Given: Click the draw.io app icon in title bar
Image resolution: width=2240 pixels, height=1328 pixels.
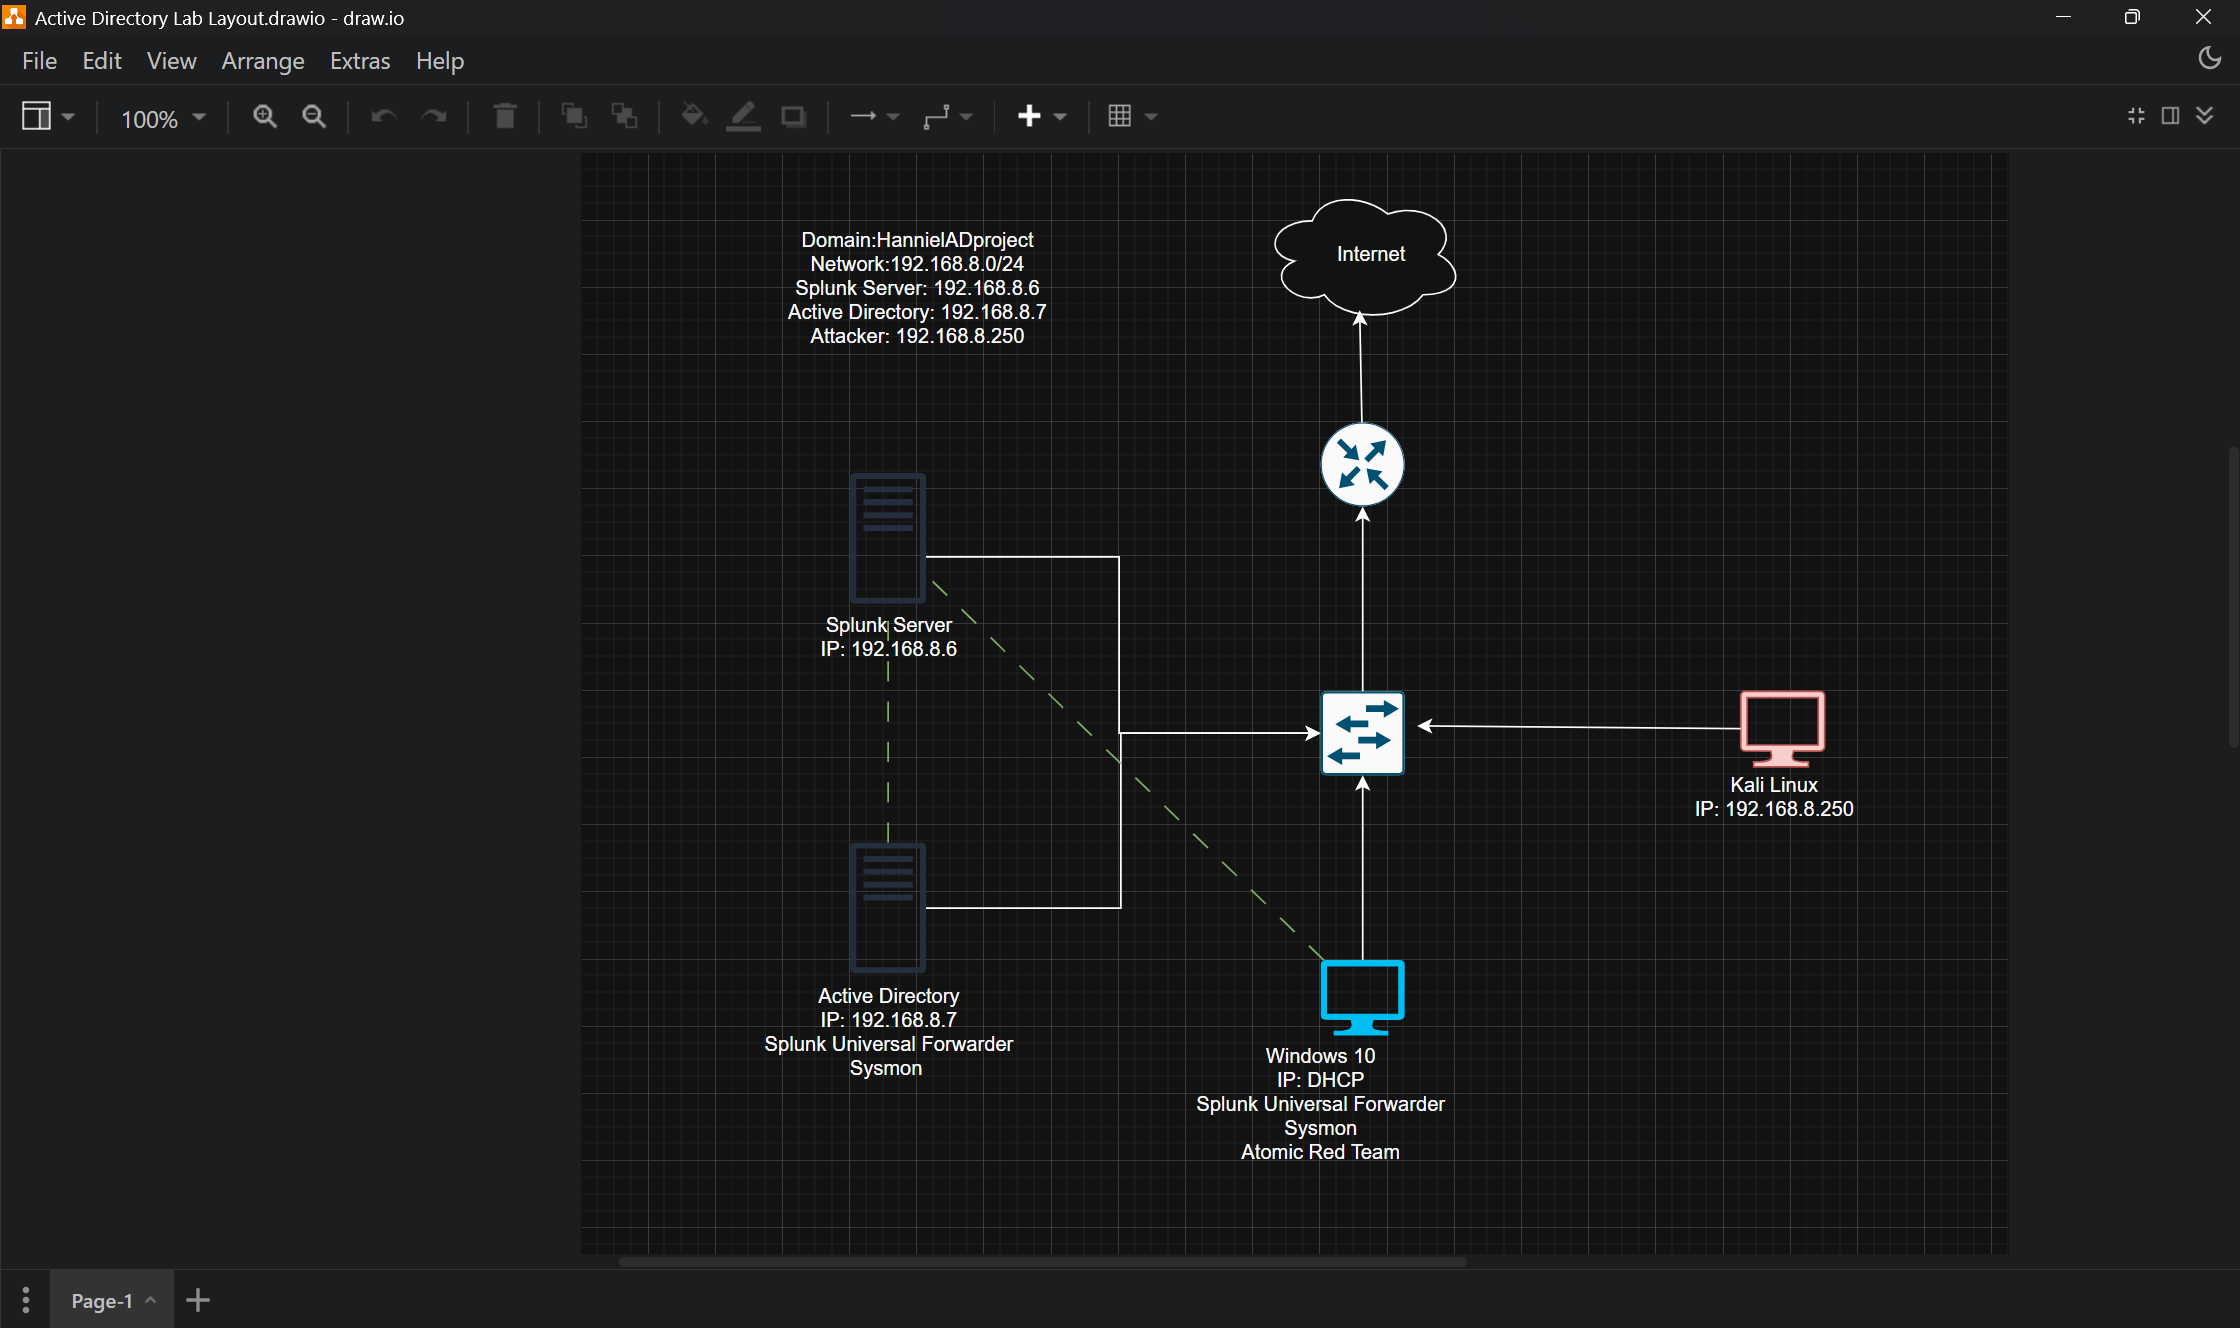Looking at the screenshot, I should click(x=14, y=17).
